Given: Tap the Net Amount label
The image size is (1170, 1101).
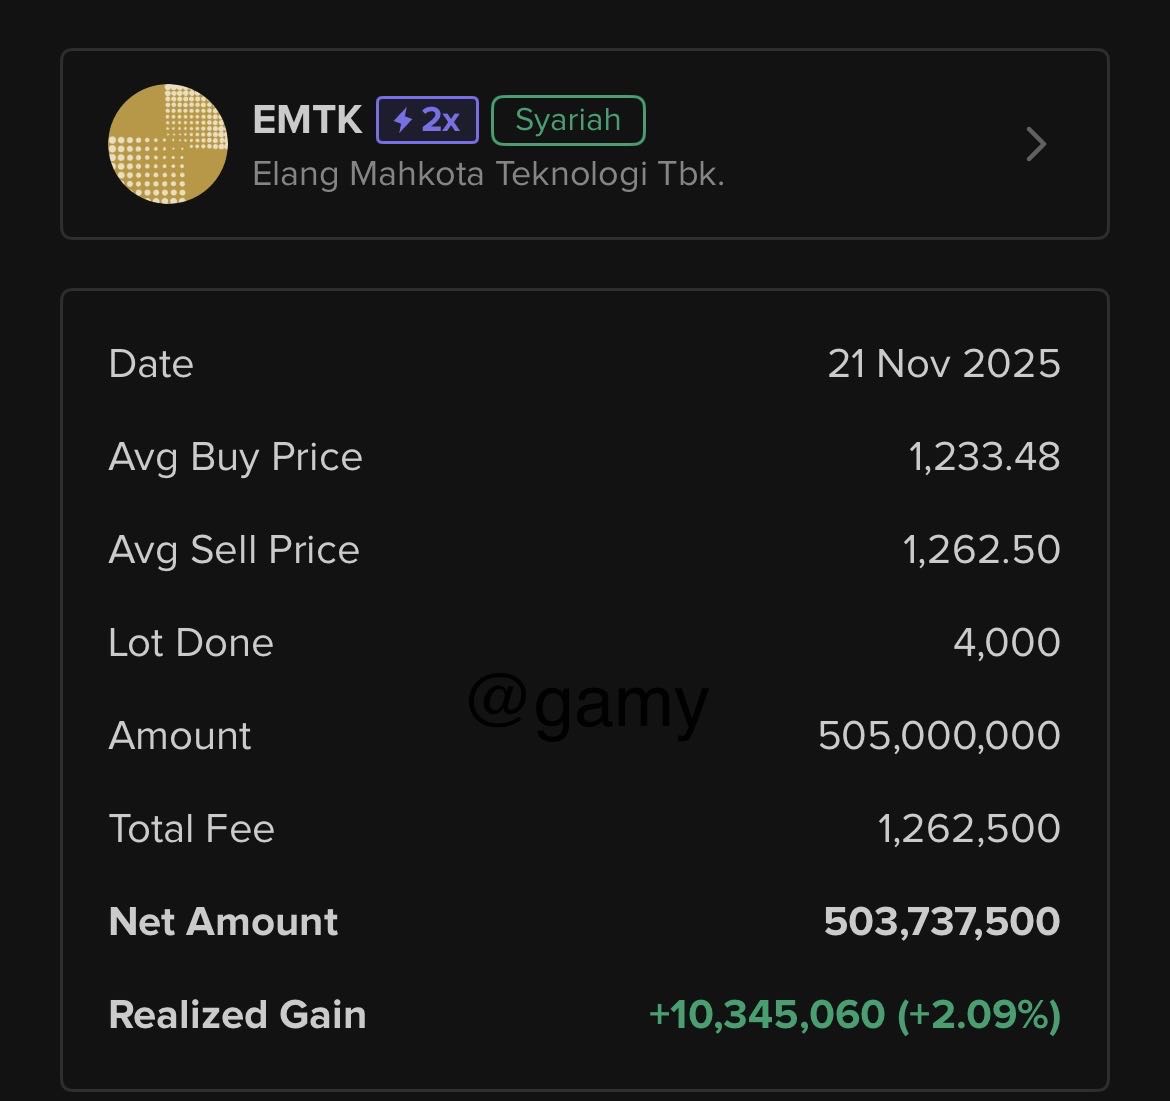Looking at the screenshot, I should [x=223, y=921].
